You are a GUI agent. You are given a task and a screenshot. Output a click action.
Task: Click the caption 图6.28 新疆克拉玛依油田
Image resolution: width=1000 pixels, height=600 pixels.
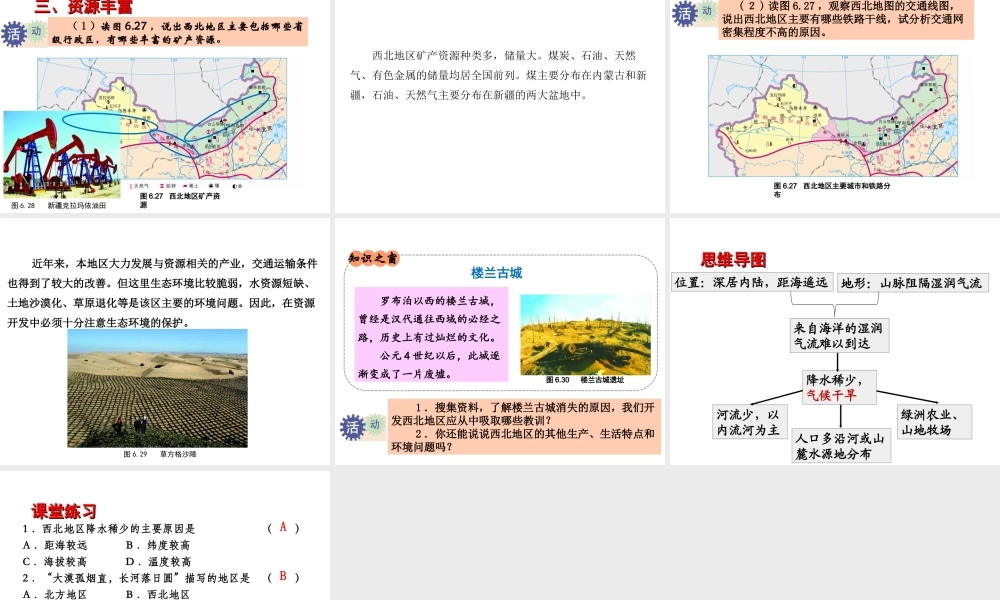(x=59, y=206)
